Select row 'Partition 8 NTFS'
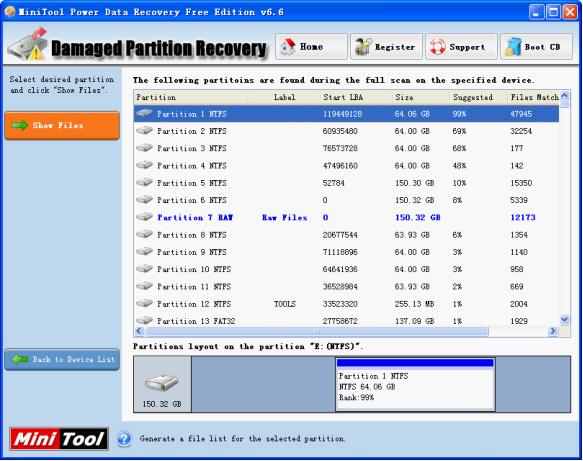 [x=347, y=235]
